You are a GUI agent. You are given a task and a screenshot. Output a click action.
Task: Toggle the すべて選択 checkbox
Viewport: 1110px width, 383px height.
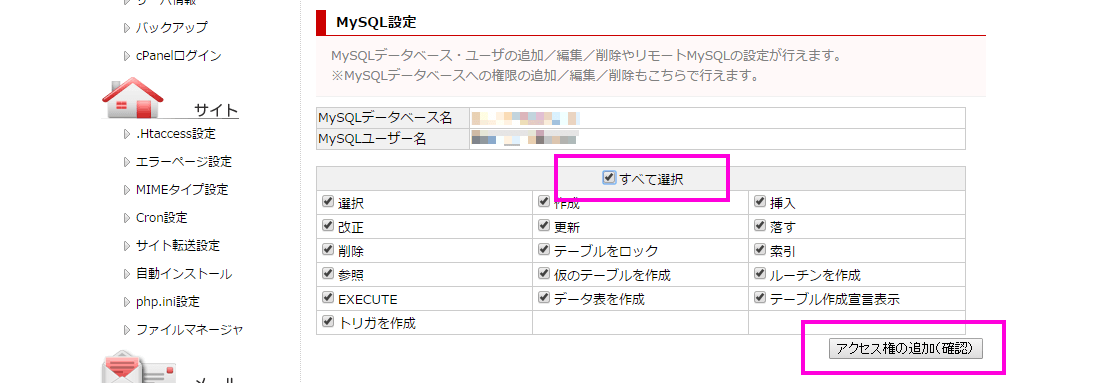(609, 178)
